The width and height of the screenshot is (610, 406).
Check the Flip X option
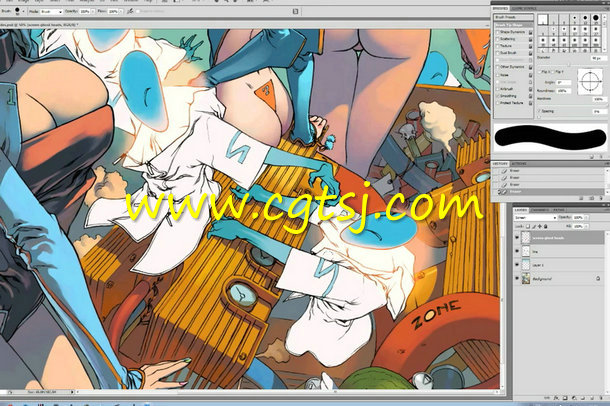(x=540, y=72)
